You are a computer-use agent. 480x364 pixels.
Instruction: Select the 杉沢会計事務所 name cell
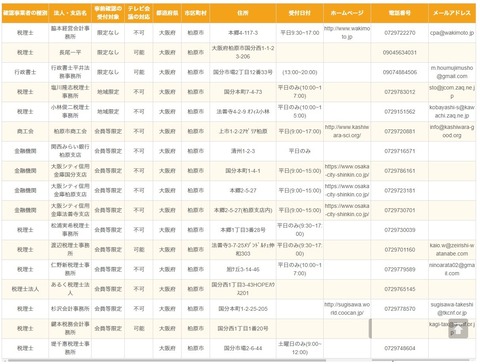click(x=70, y=309)
